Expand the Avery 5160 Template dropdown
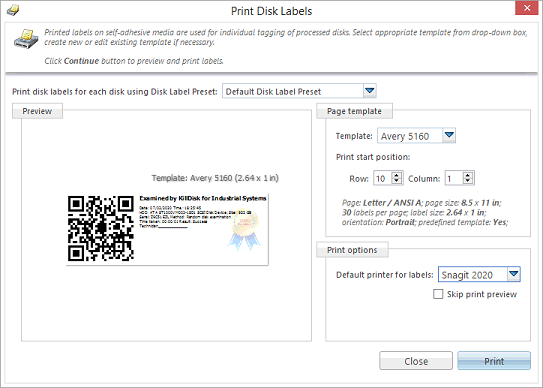Screen dimensions: 543x388 [449, 135]
